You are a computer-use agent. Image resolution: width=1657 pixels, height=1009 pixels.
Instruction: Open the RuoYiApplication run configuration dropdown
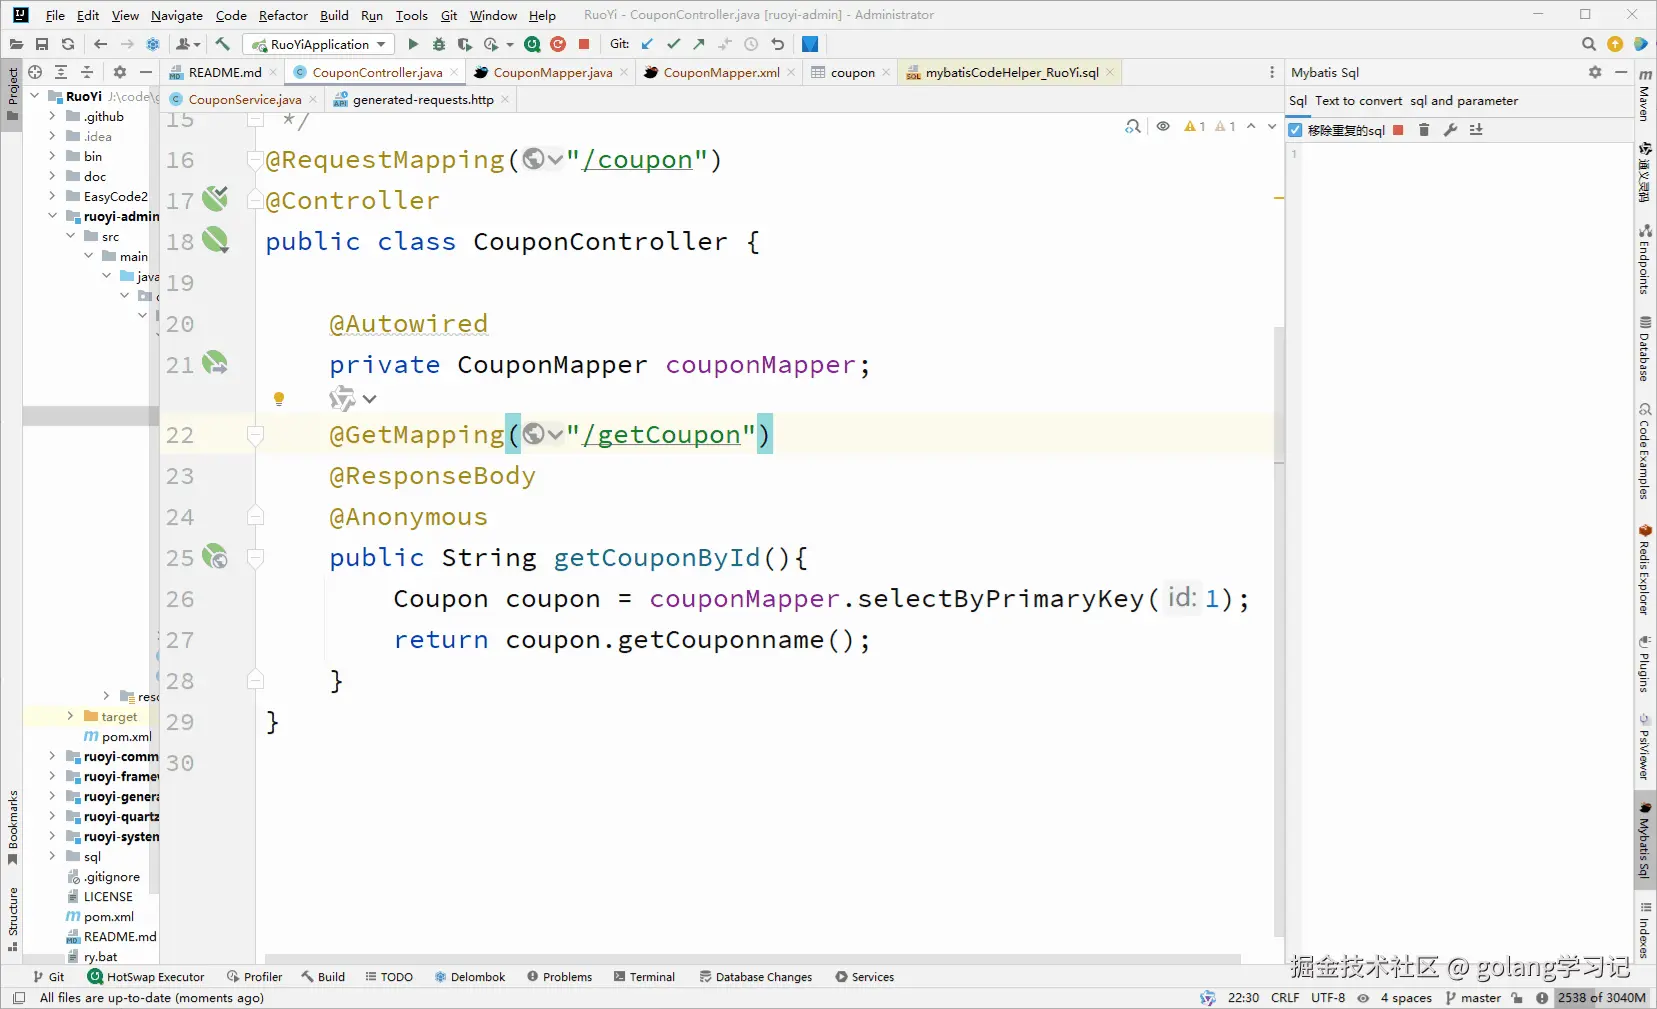(x=320, y=44)
